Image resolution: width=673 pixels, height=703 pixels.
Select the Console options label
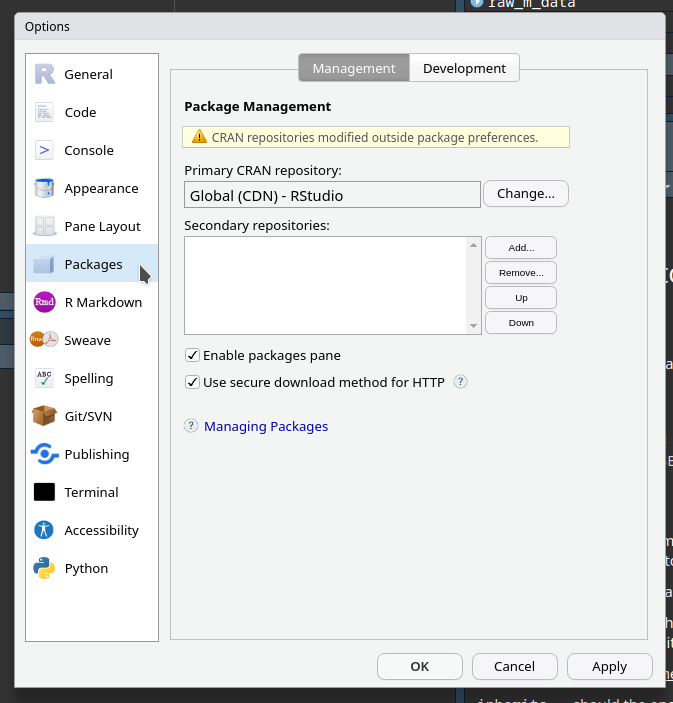pyautogui.click(x=89, y=151)
